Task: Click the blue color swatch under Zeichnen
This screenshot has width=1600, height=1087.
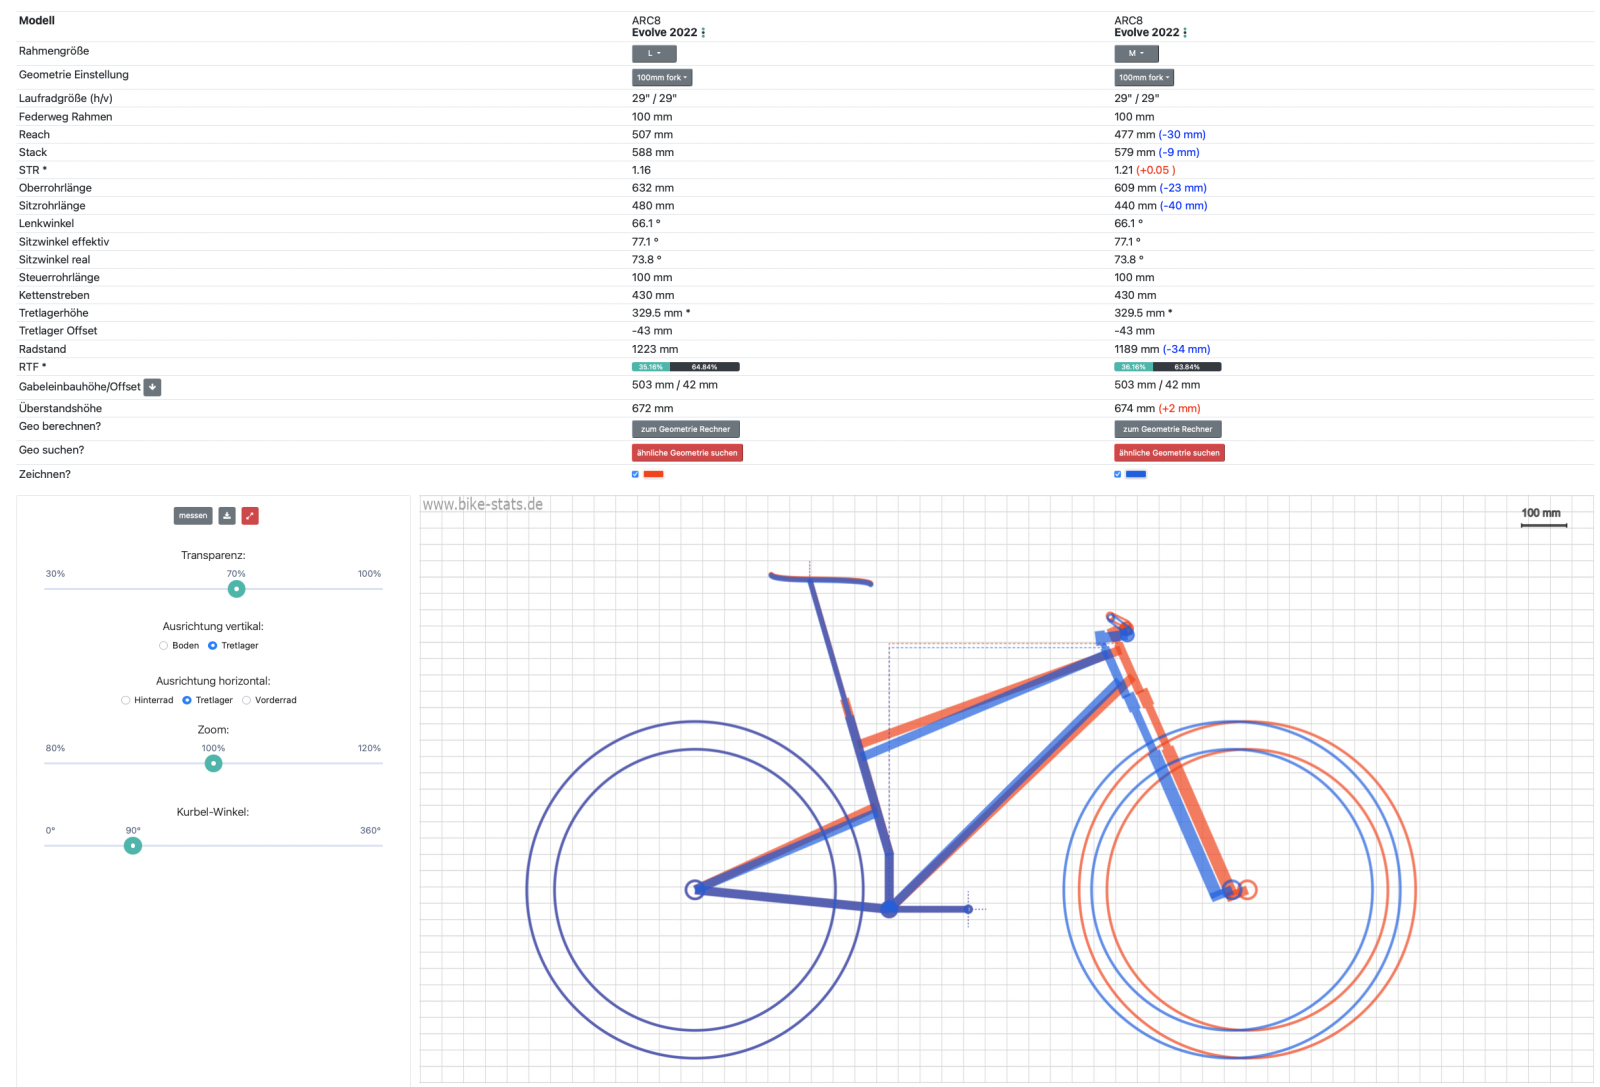Action: [x=1136, y=474]
